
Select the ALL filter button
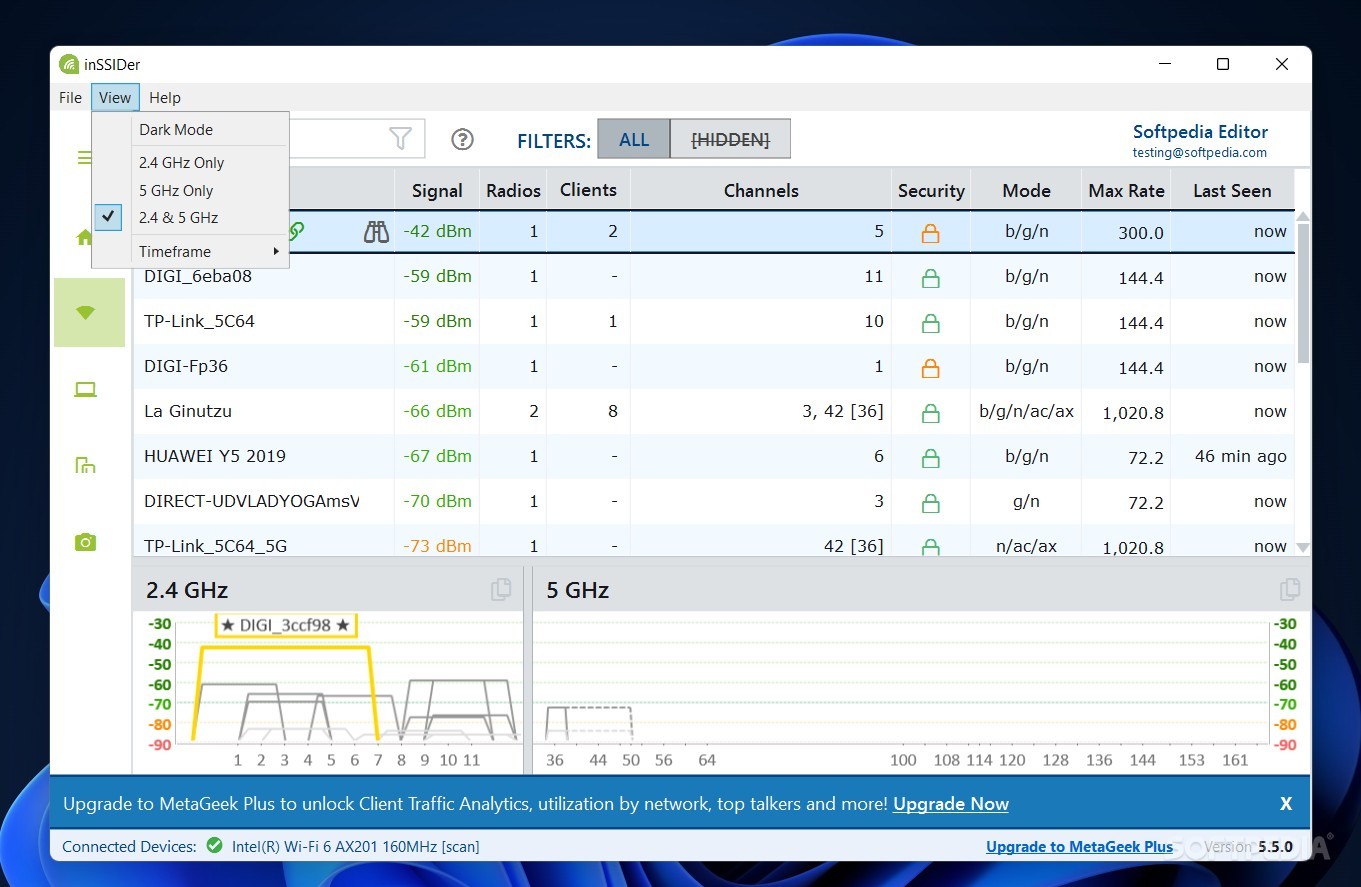[x=634, y=140]
